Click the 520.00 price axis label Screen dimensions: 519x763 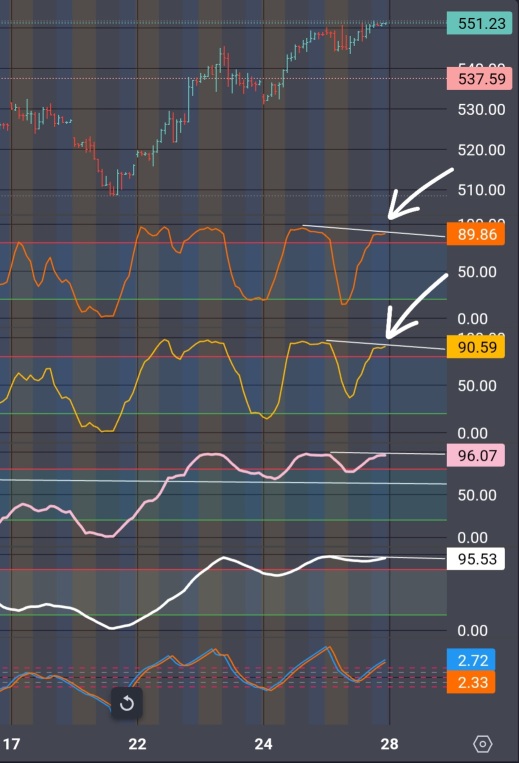click(481, 150)
